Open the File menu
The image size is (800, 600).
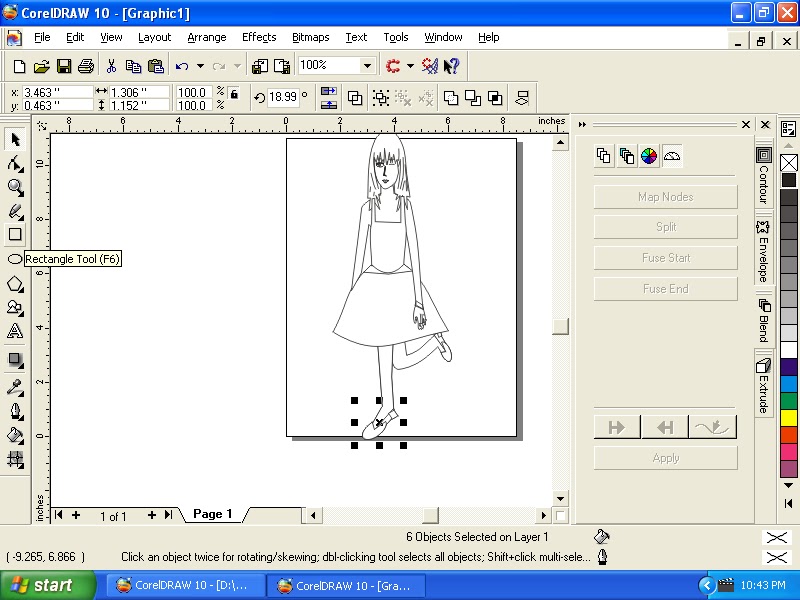(42, 37)
